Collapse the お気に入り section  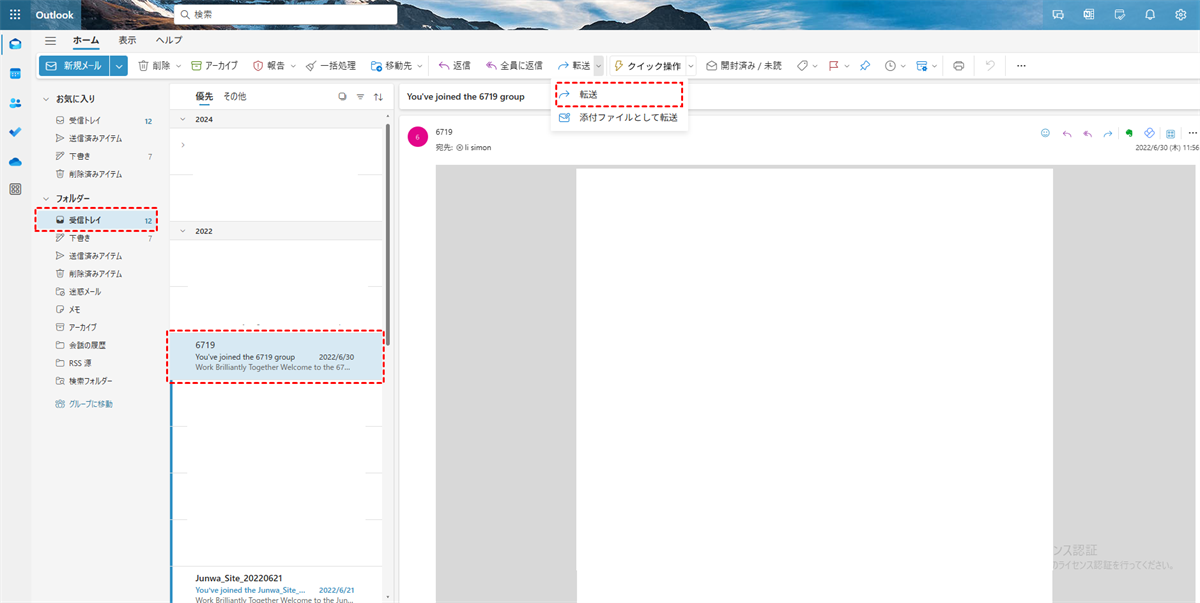45,99
